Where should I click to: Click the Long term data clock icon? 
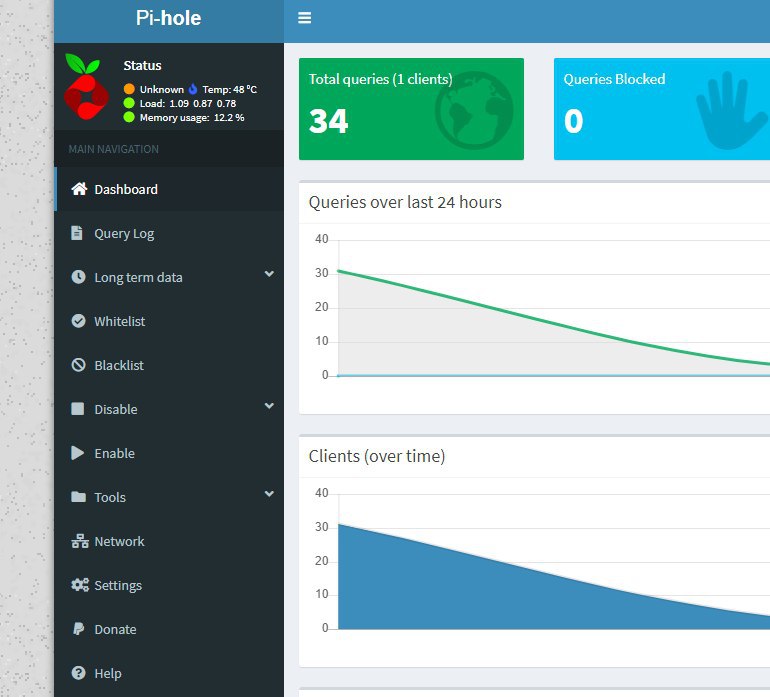pos(78,277)
